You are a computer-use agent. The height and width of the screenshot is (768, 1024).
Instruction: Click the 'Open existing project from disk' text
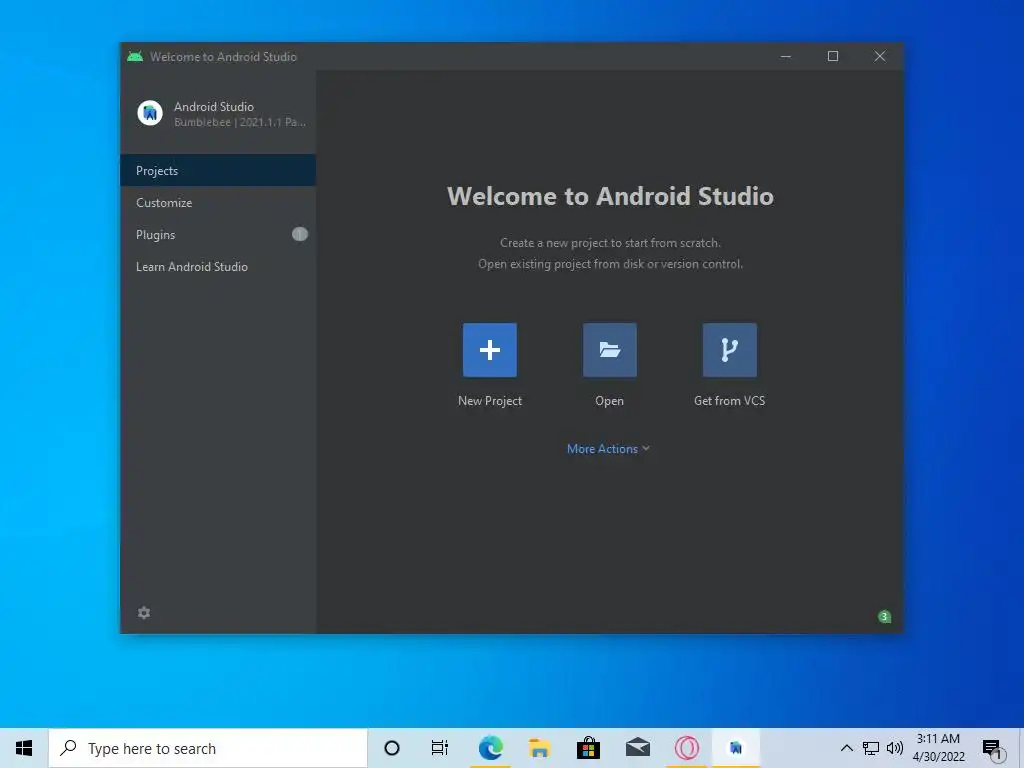coord(610,264)
